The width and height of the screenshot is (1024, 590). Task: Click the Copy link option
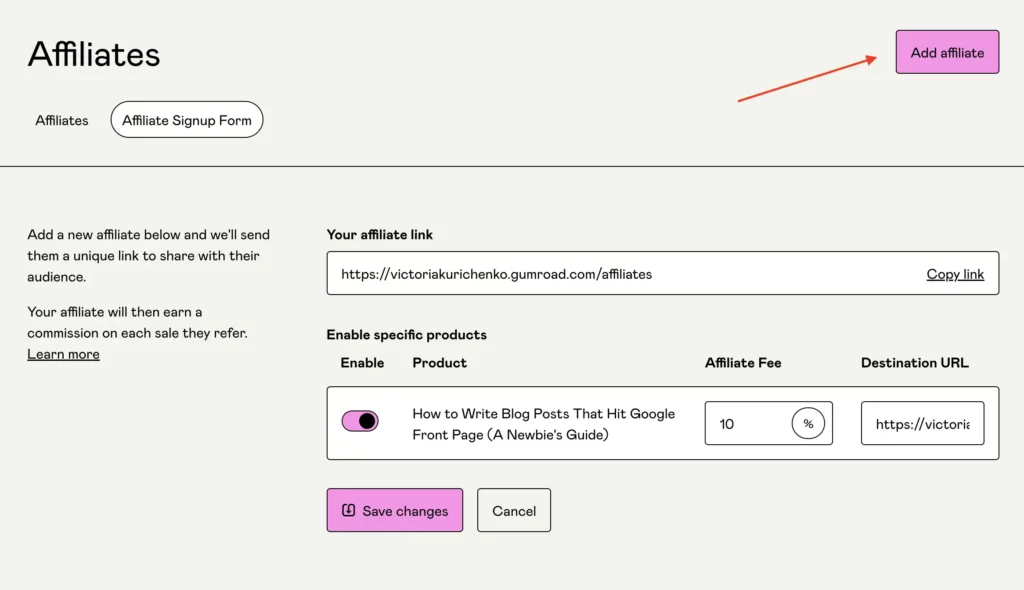click(x=955, y=274)
